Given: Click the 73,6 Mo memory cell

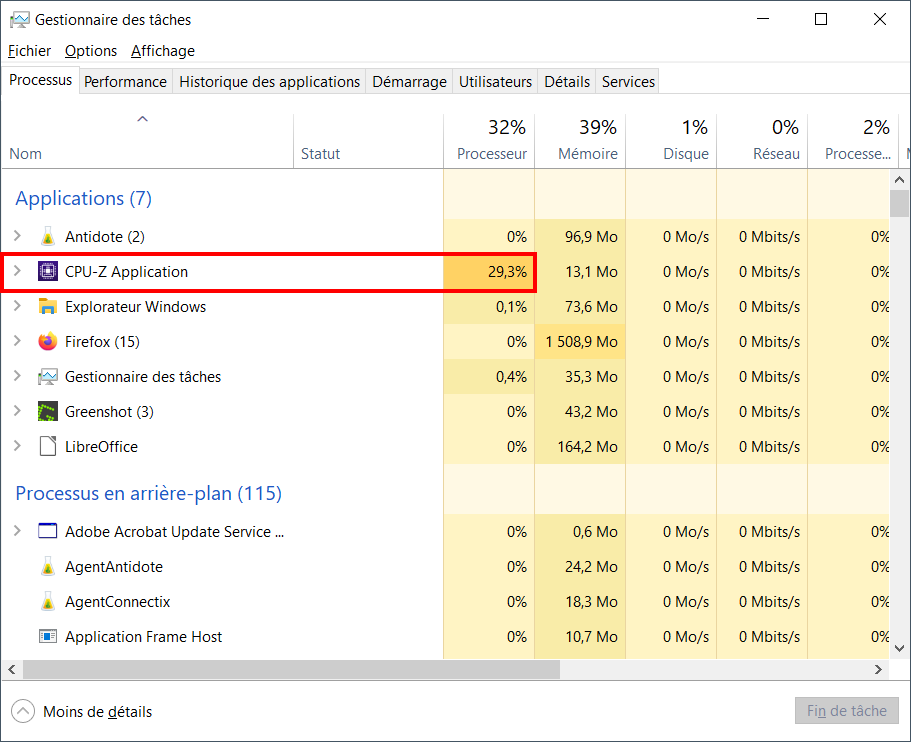Looking at the screenshot, I should (x=580, y=306).
